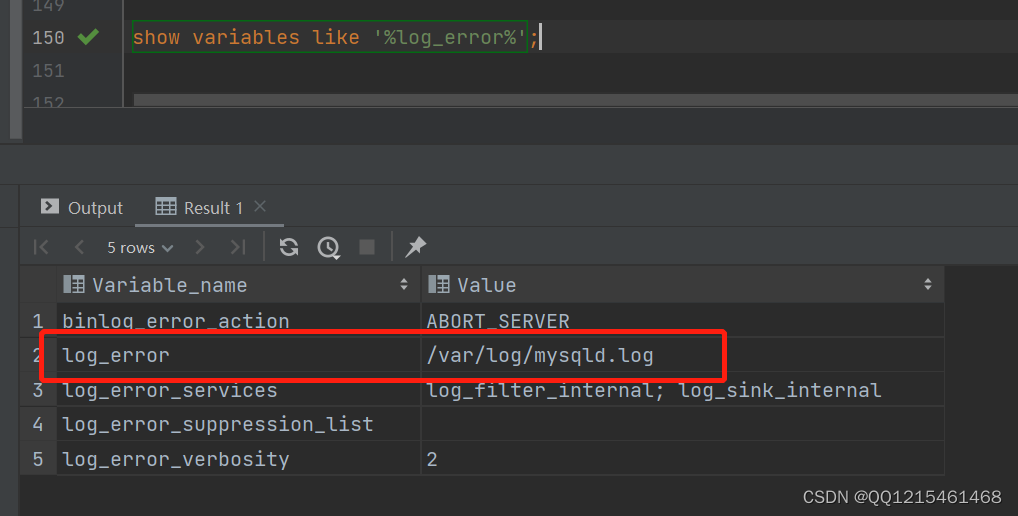Select the value 2 cell
Viewport: 1018px width, 516px height.
point(682,459)
